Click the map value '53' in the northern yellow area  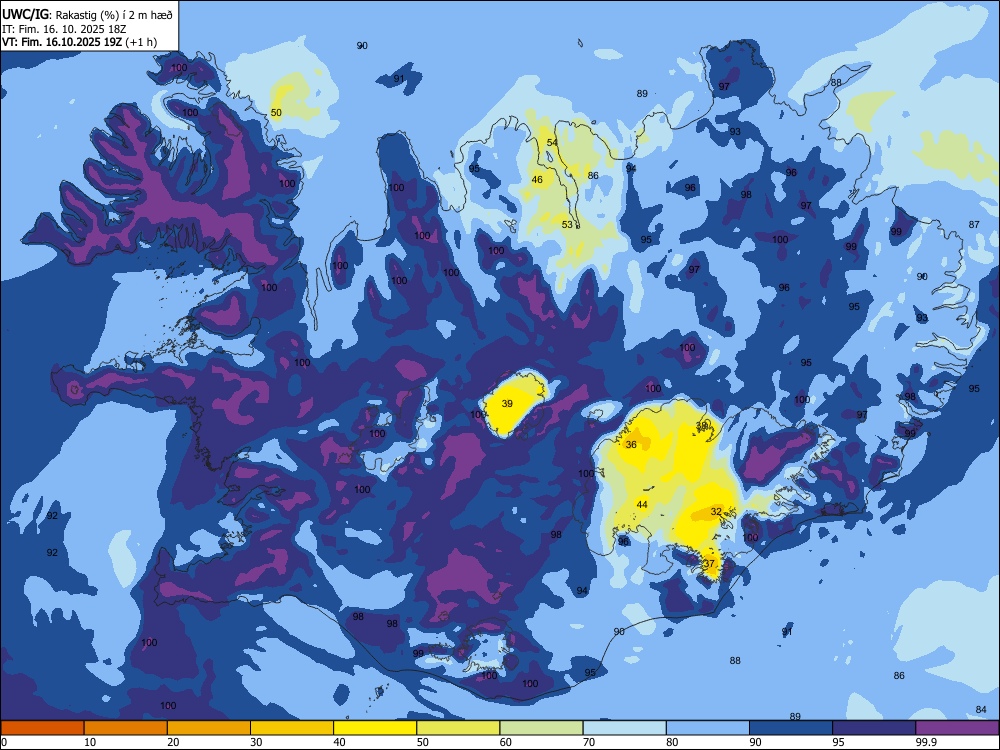pyautogui.click(x=567, y=224)
